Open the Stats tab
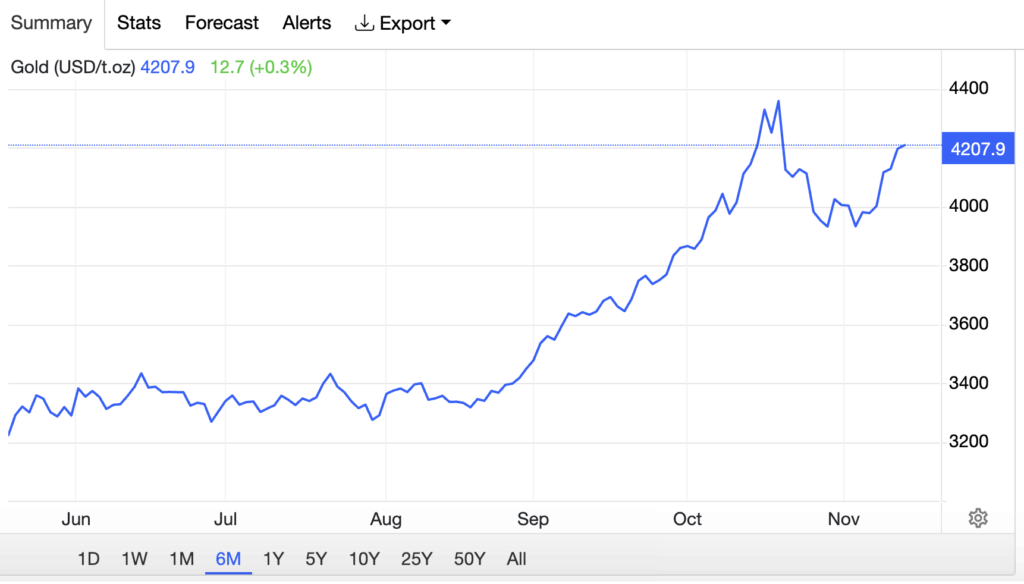The height and width of the screenshot is (584, 1024). 139,23
